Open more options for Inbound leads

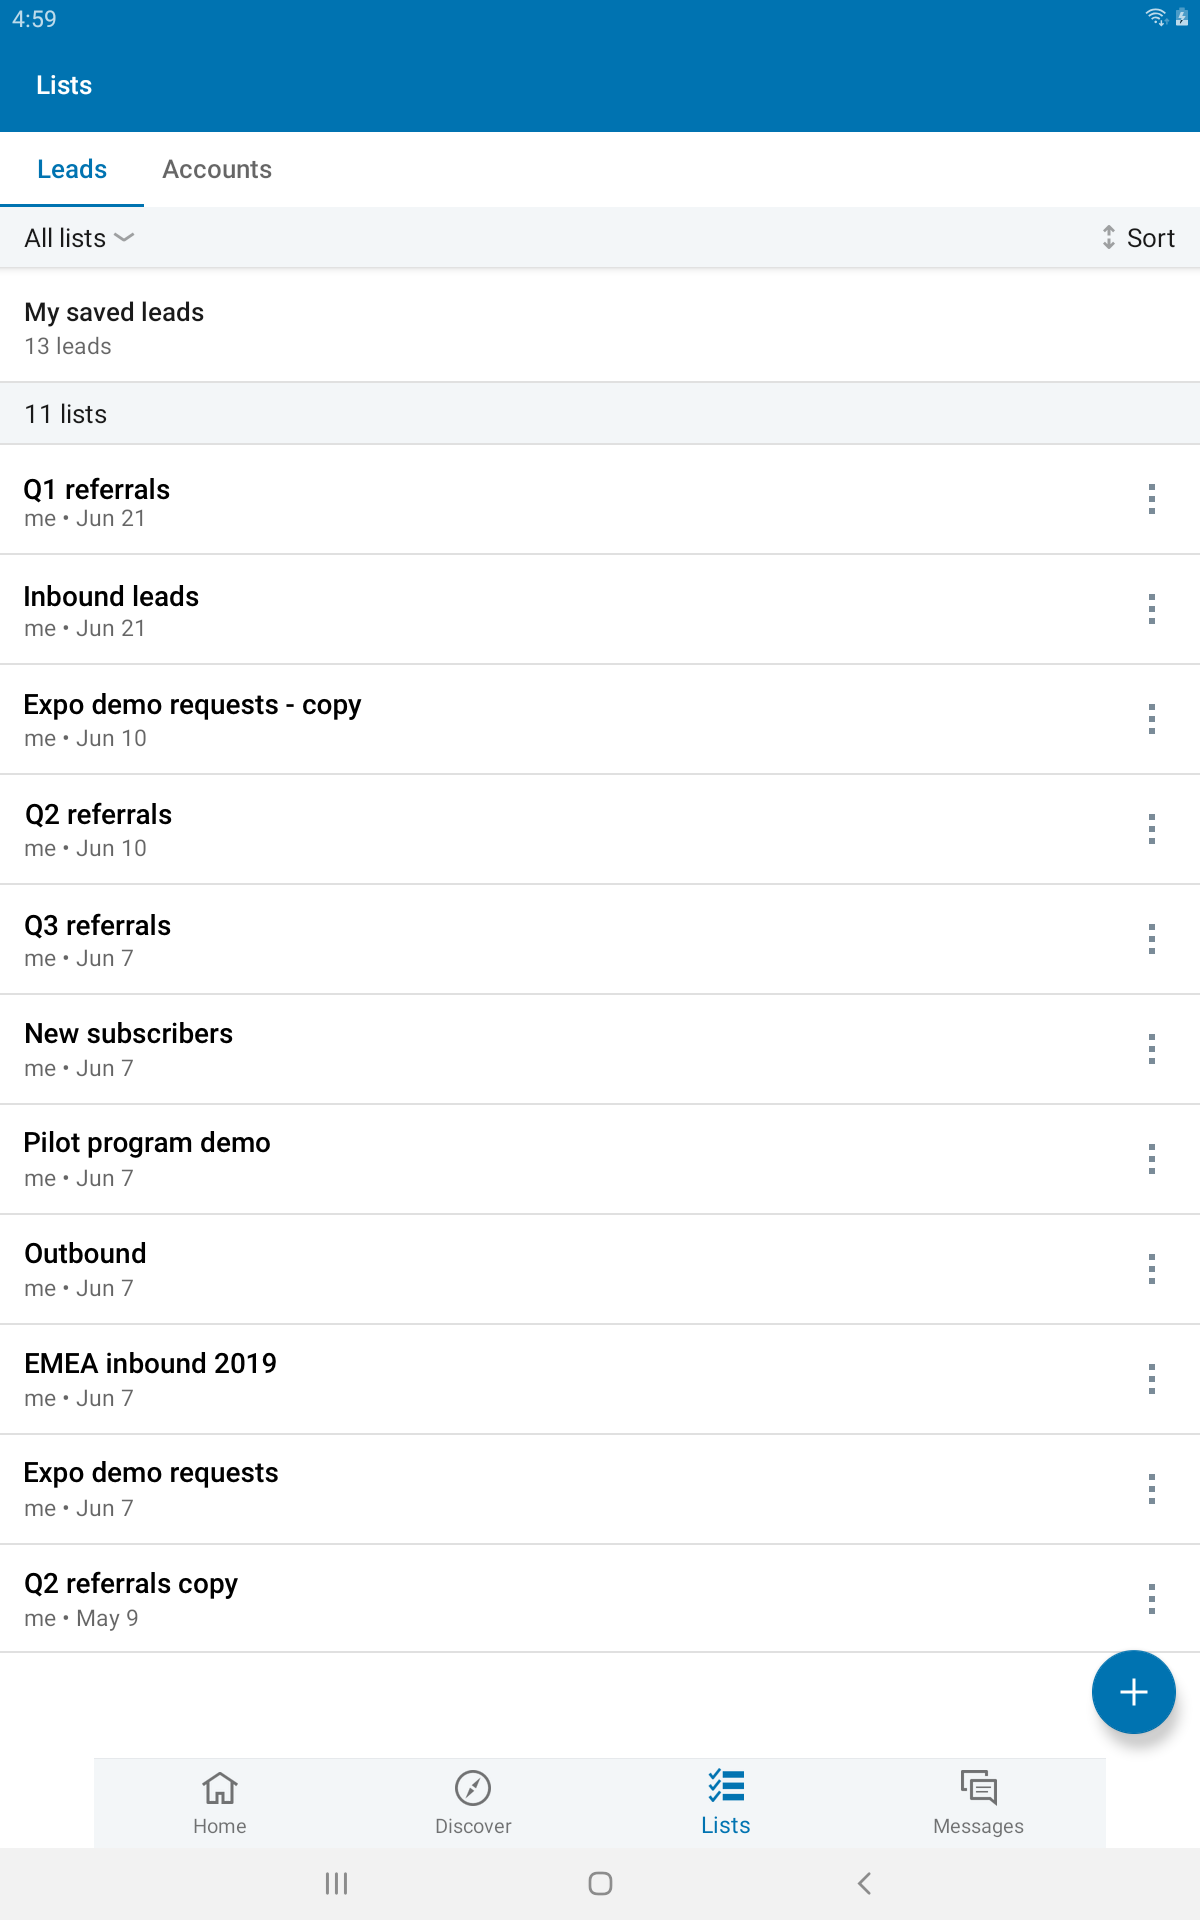coord(1152,609)
